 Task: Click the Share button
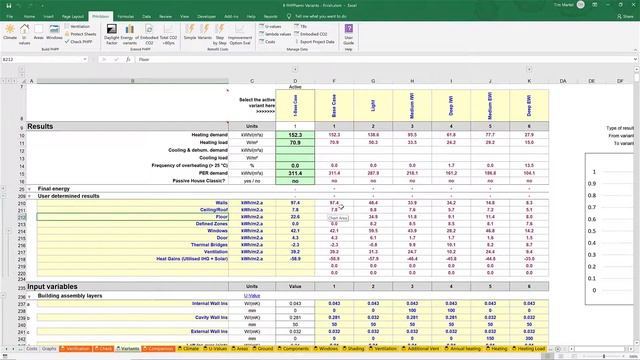point(625,16)
